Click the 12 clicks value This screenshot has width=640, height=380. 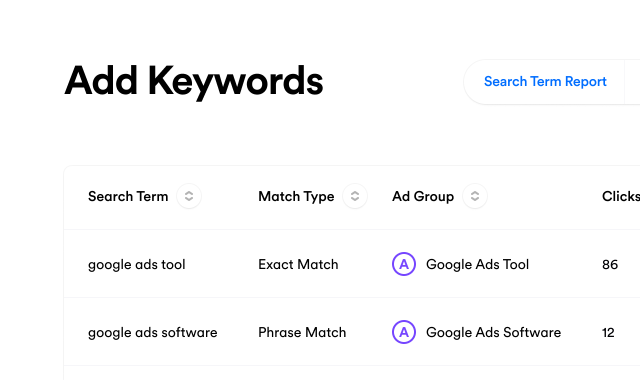[x=608, y=333]
